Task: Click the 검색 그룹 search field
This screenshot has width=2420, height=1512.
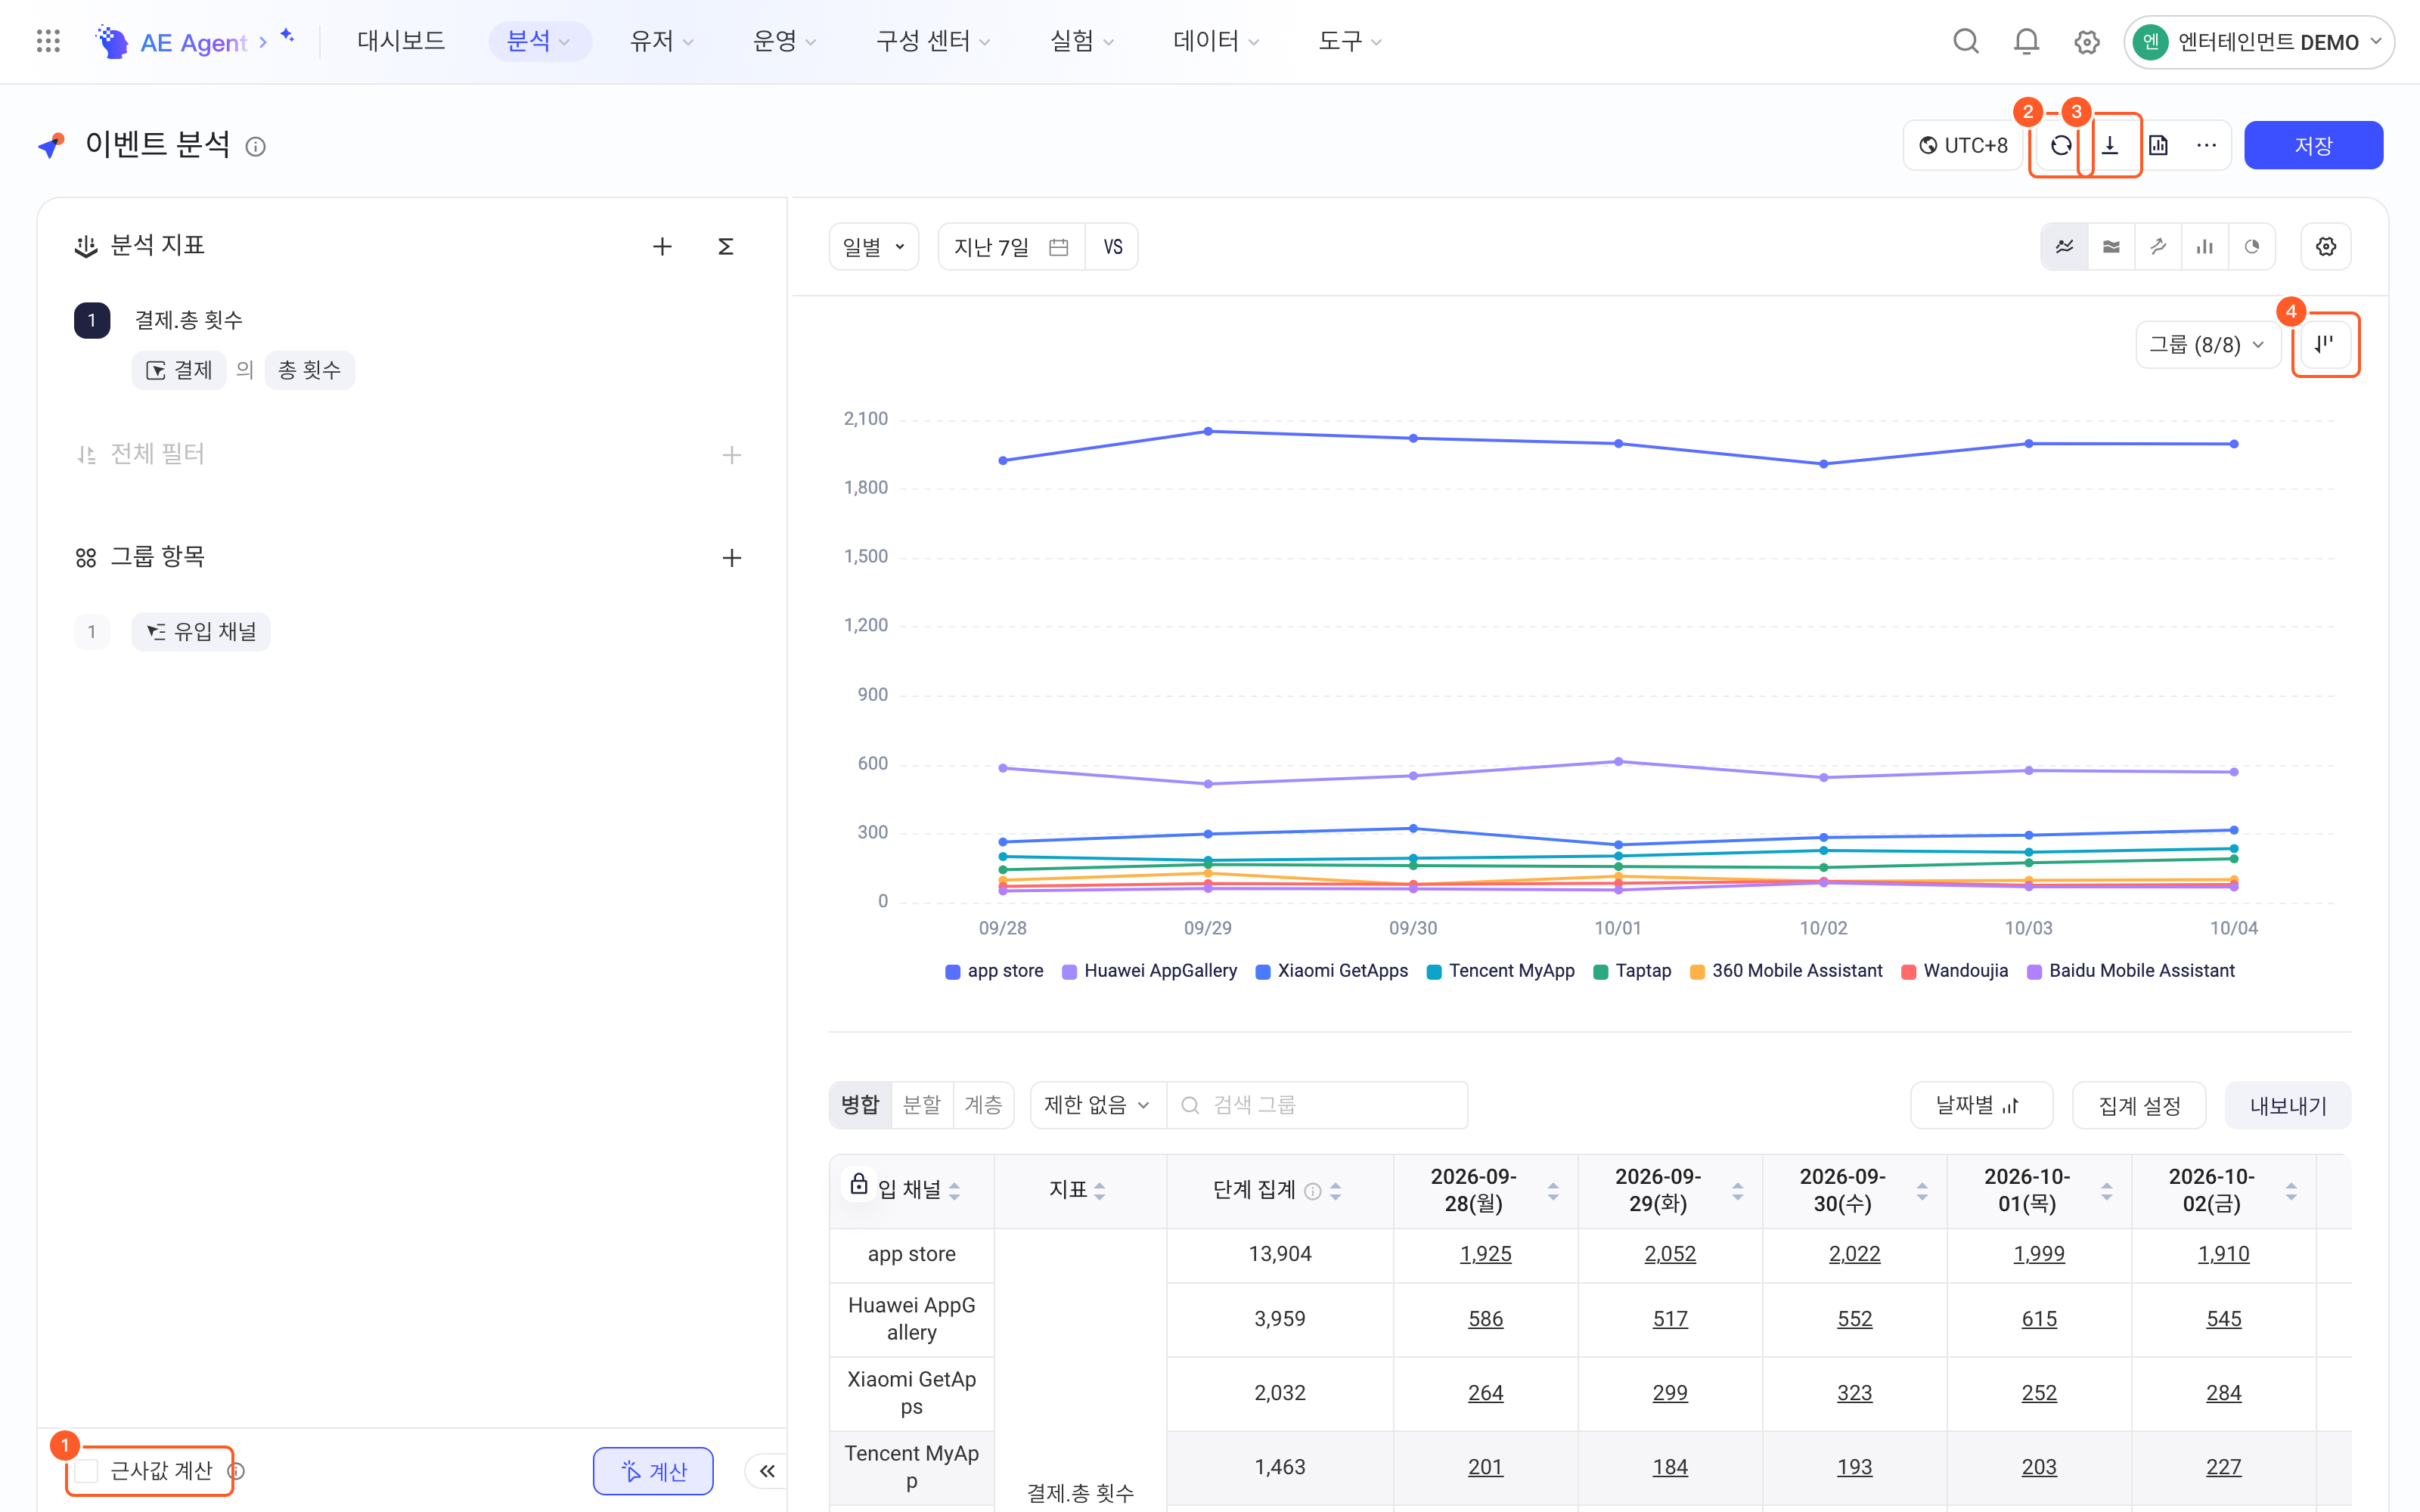Action: pyautogui.click(x=1317, y=1106)
